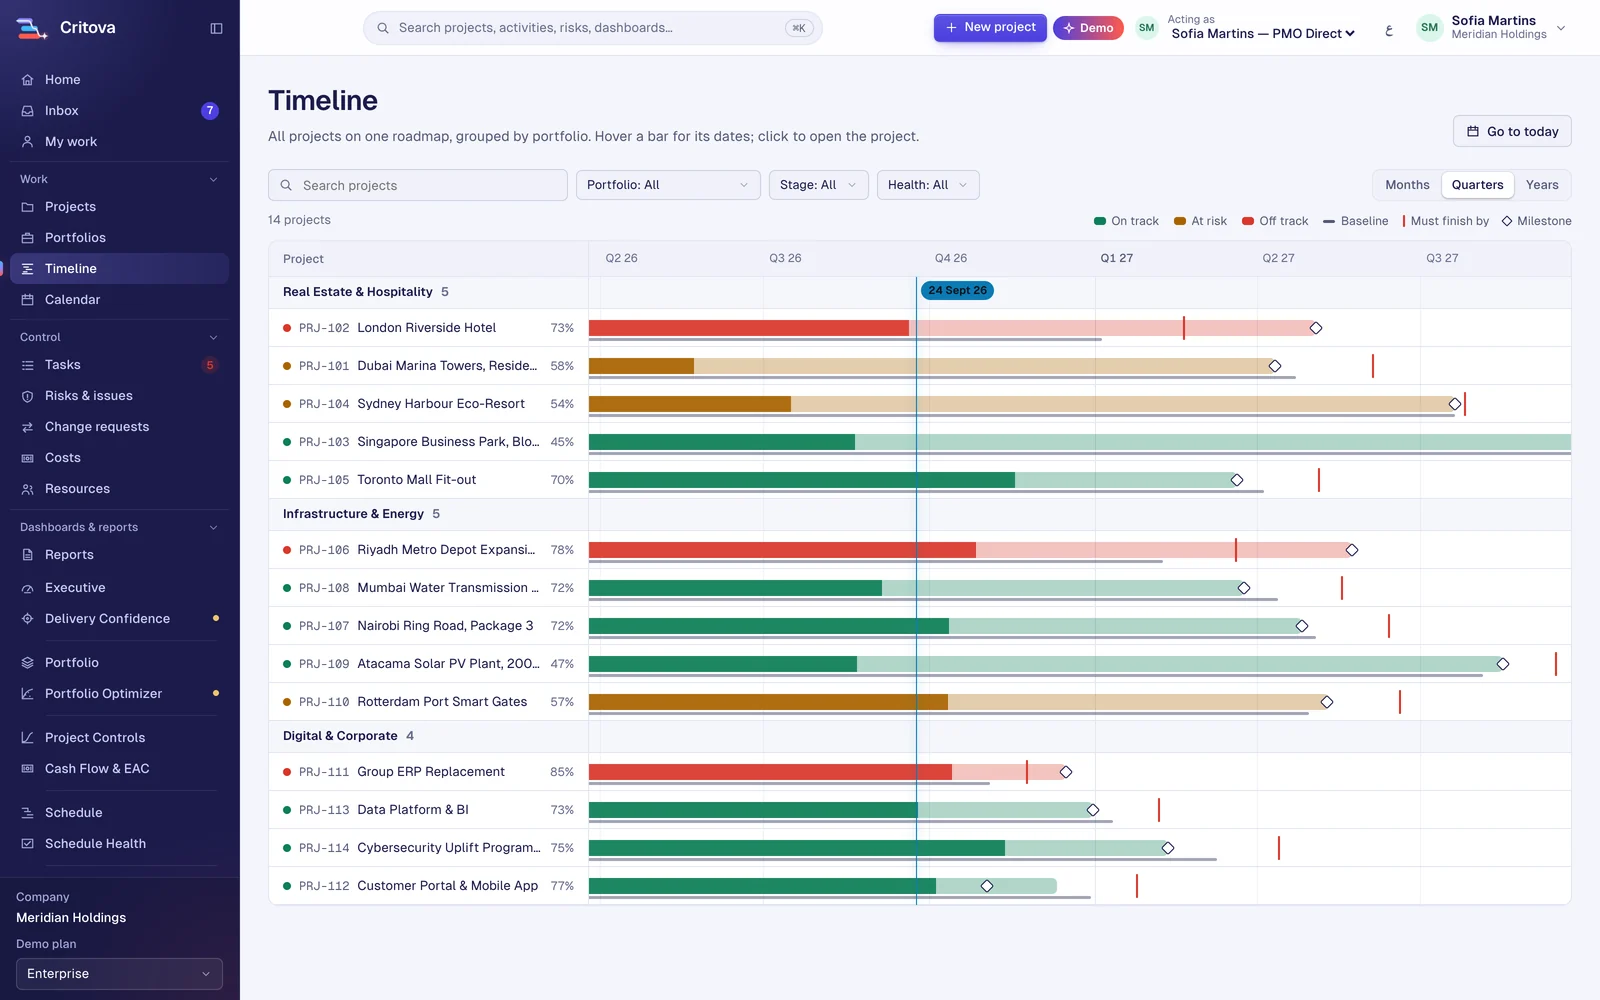The image size is (1600, 1000).
Task: Click the global search field
Action: 592,28
